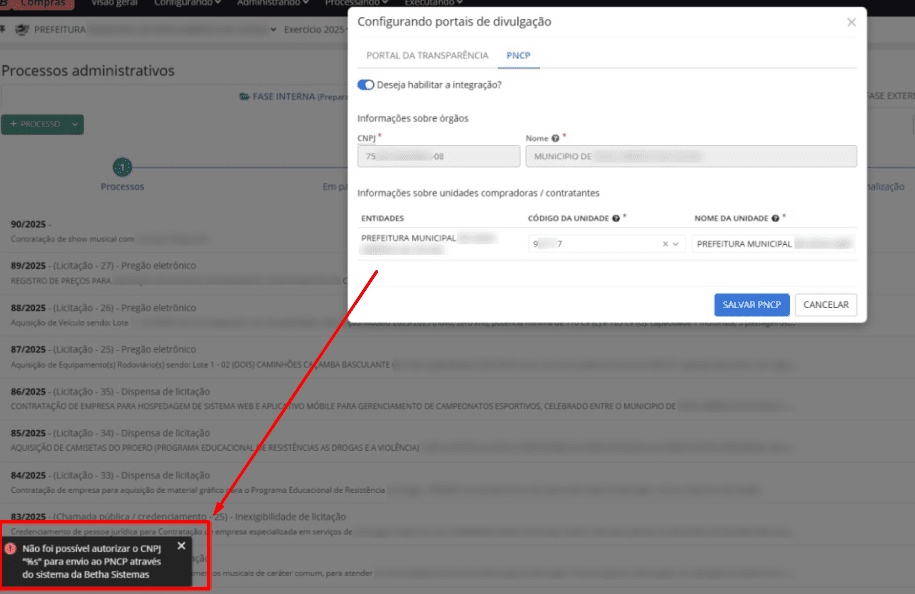Click the entity icon beside Prefeitura header

[x=25, y=30]
